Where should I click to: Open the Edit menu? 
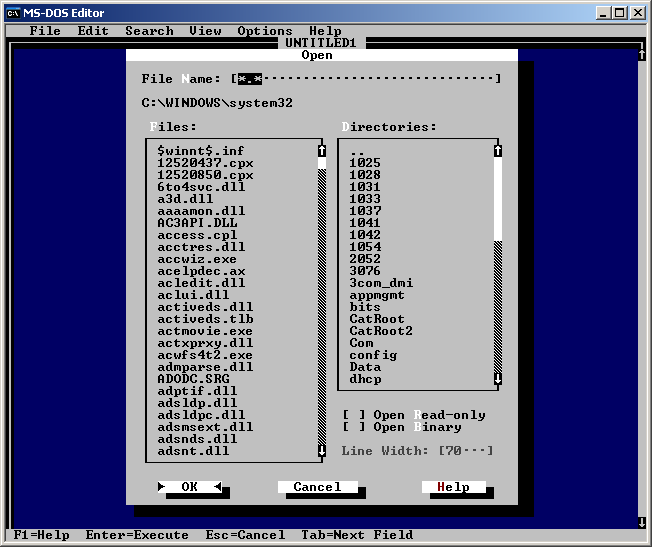(x=93, y=31)
